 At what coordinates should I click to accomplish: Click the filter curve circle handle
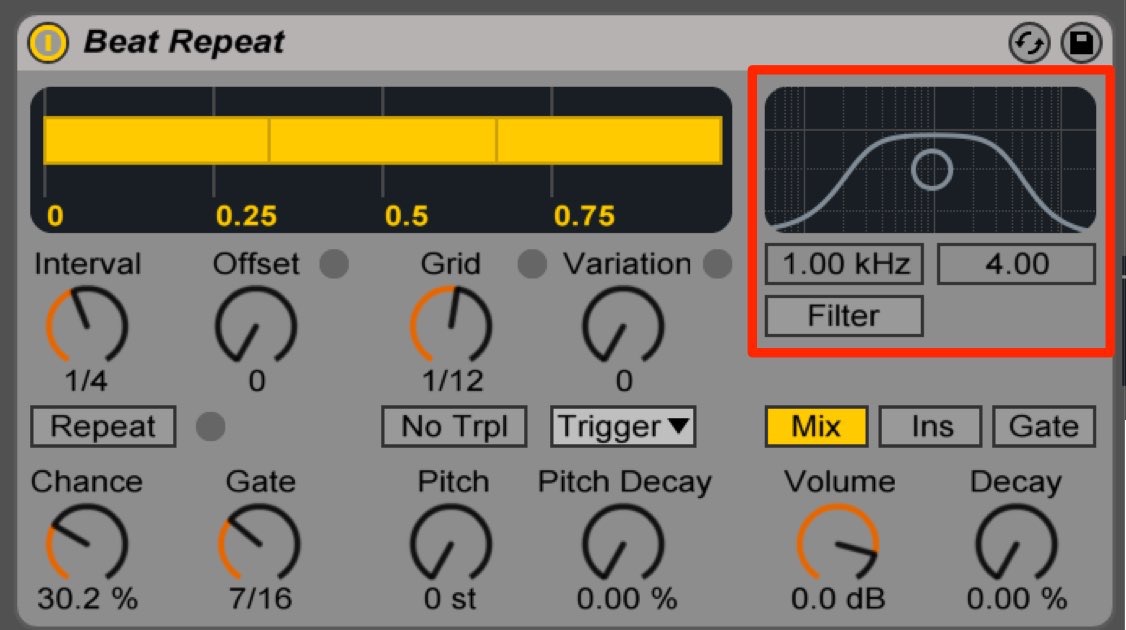pos(932,170)
